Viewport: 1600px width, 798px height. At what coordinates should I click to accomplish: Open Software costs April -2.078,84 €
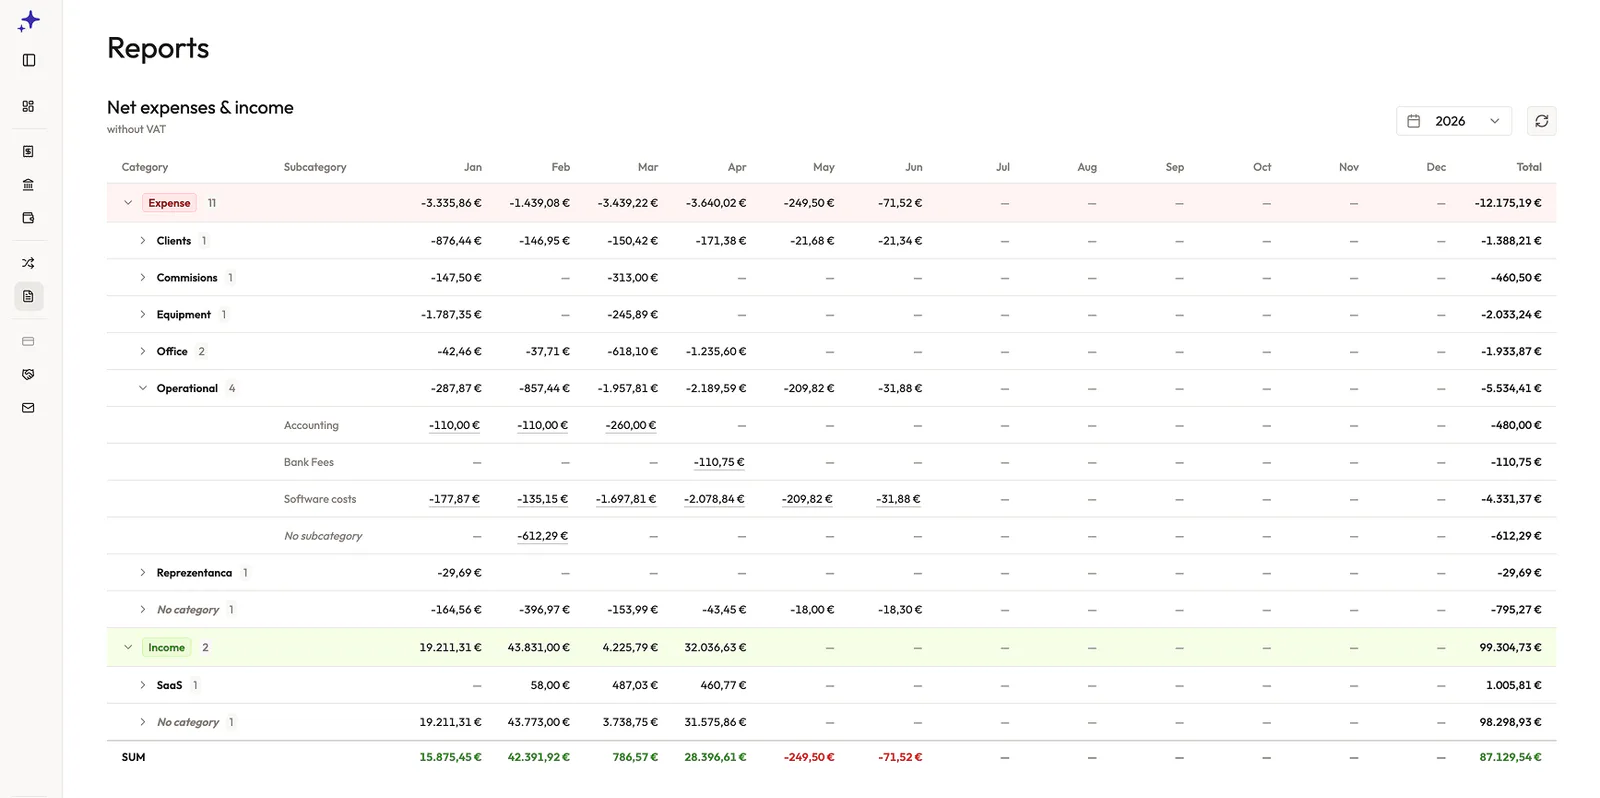pos(714,500)
